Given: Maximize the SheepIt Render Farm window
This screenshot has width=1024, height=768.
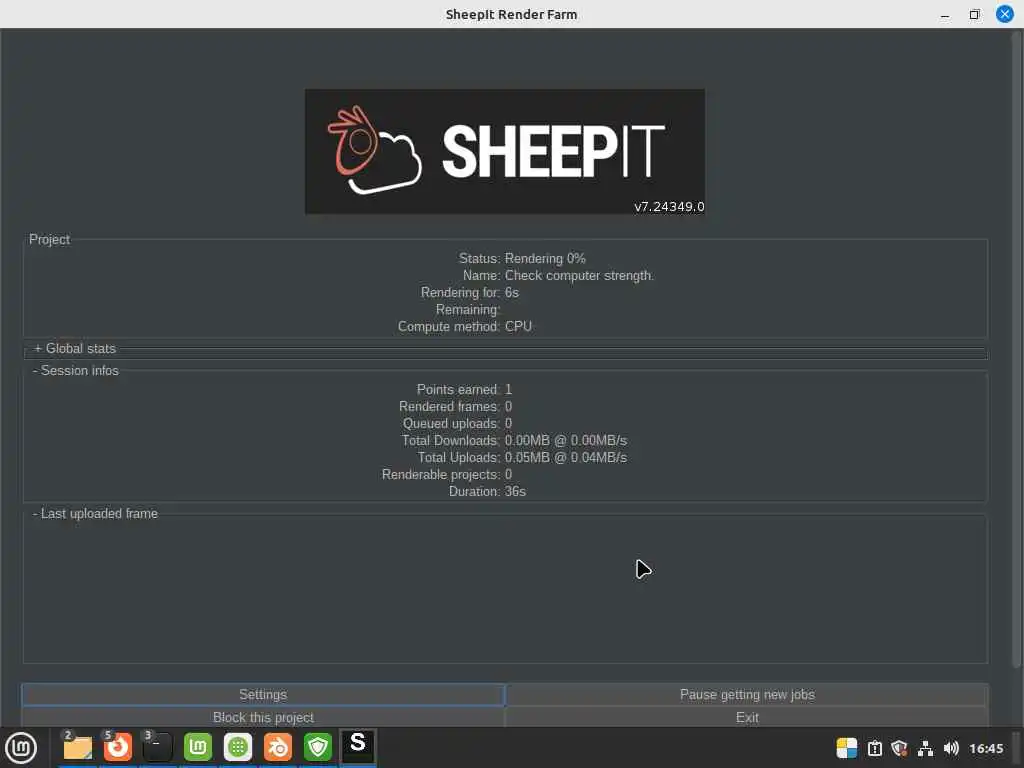Looking at the screenshot, I should pyautogui.click(x=974, y=14).
